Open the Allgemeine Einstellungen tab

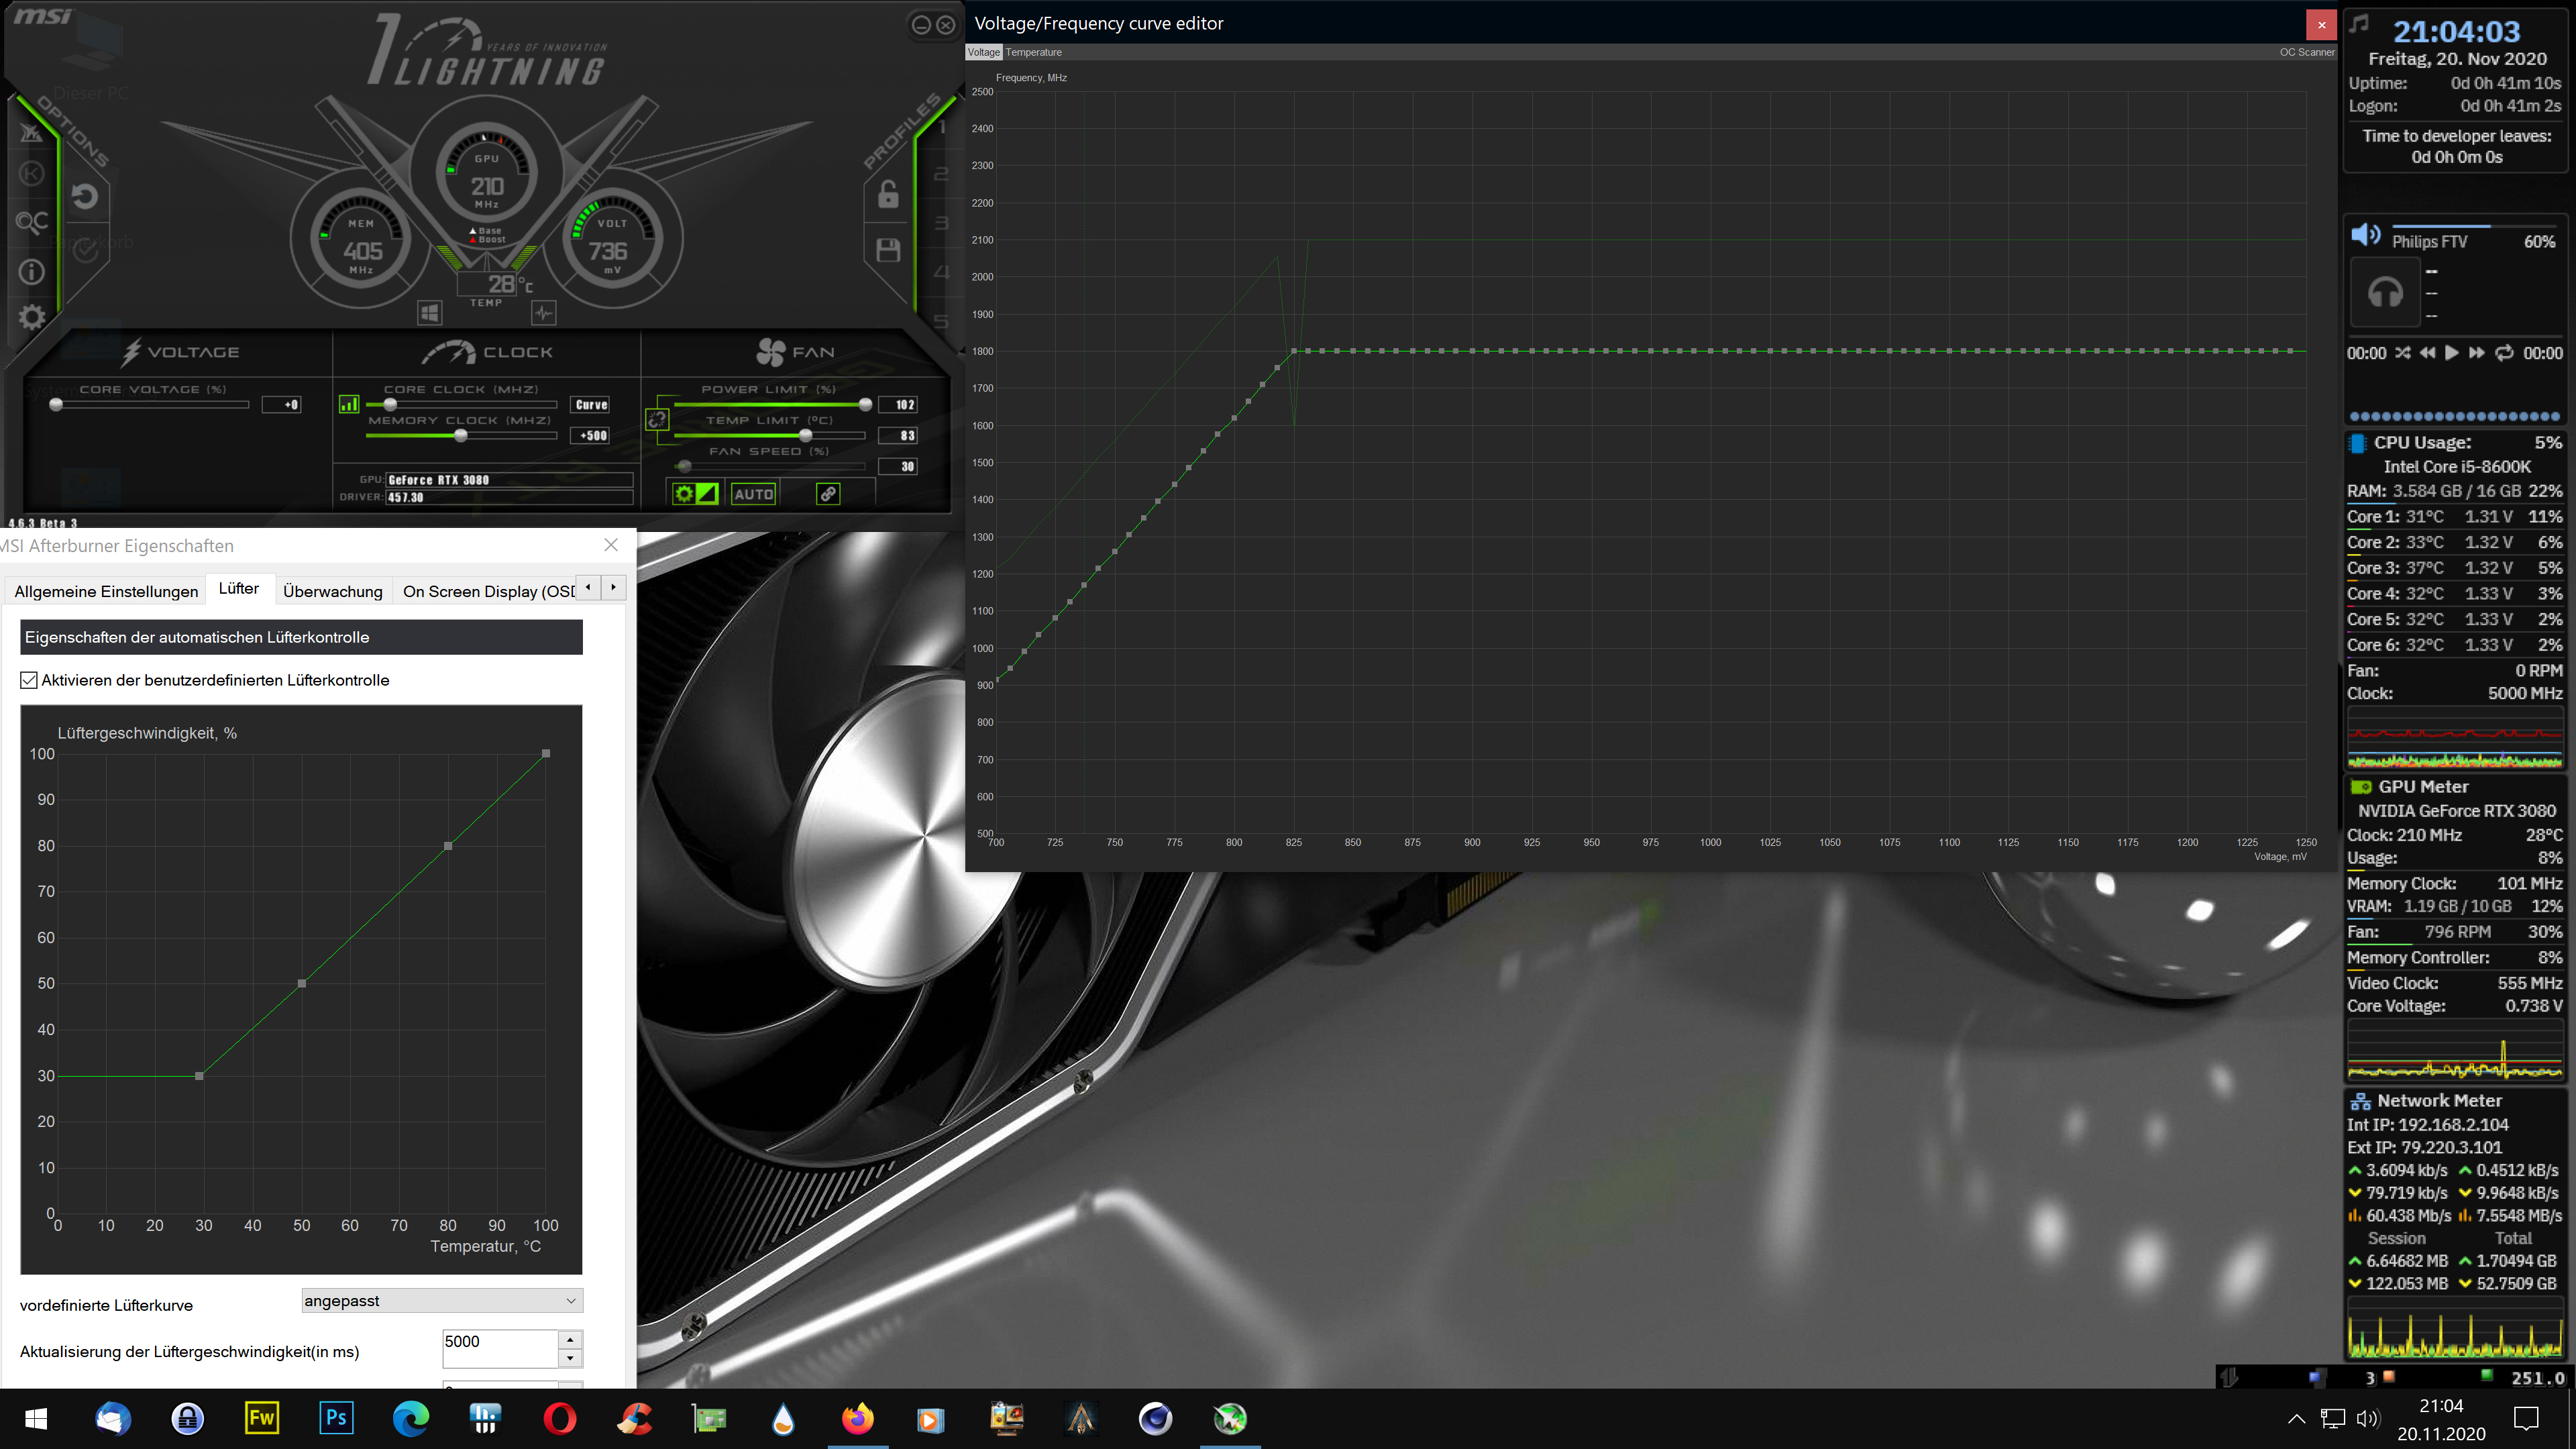[x=106, y=591]
